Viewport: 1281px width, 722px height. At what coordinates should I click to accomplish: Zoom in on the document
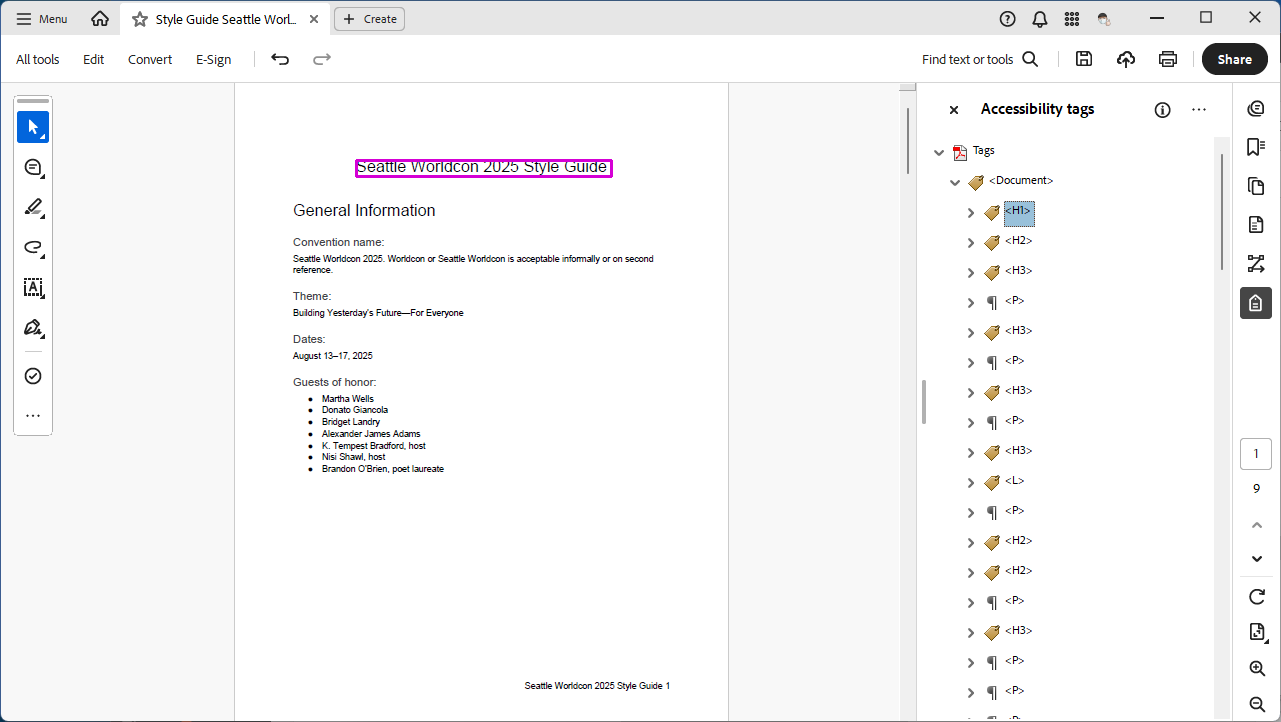point(1257,668)
